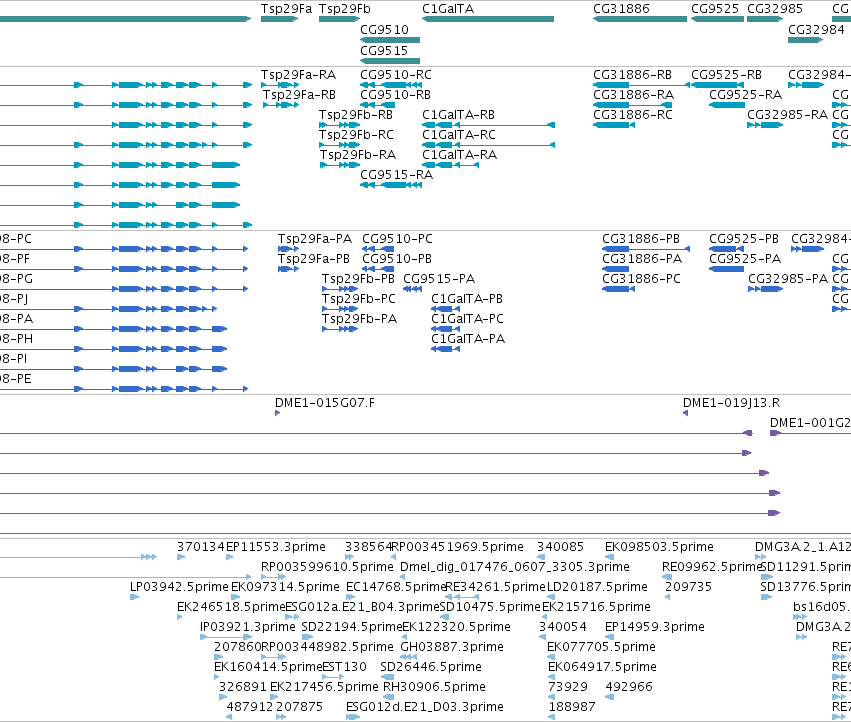Image resolution: width=851 pixels, height=722 pixels.
Task: Select the DME1-019J13.R feature label
Action: [732, 403]
